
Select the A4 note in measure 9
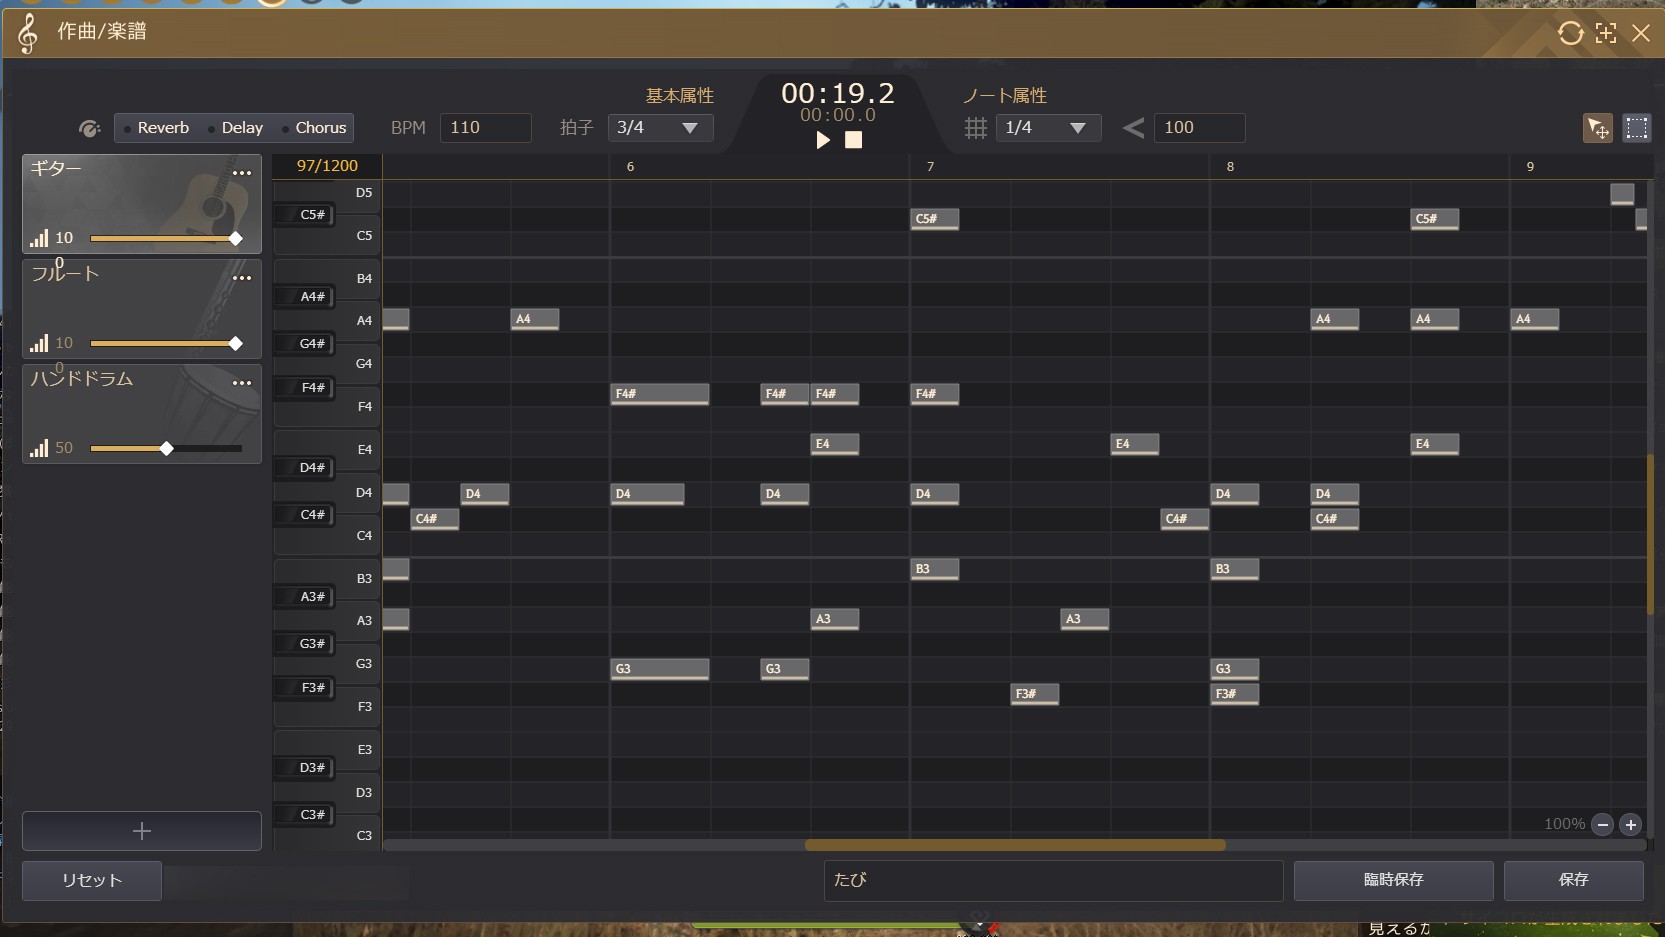[1535, 319]
